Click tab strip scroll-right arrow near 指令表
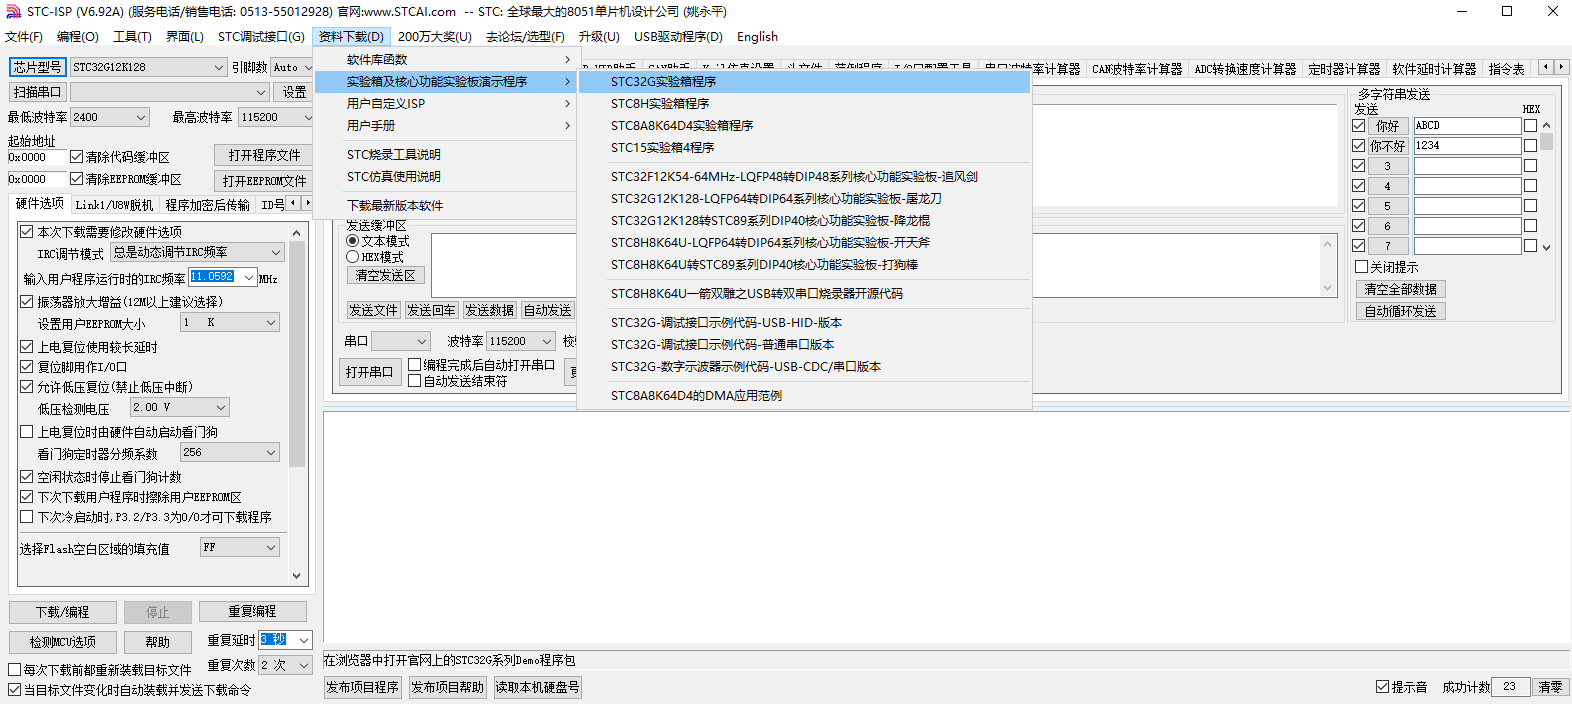Image resolution: width=1572 pixels, height=704 pixels. click(1561, 67)
